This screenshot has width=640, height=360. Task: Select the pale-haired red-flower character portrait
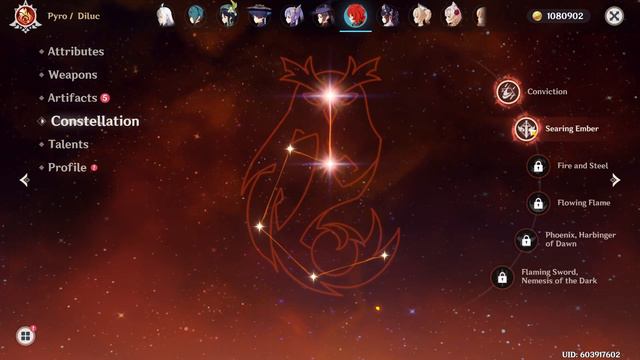[453, 16]
